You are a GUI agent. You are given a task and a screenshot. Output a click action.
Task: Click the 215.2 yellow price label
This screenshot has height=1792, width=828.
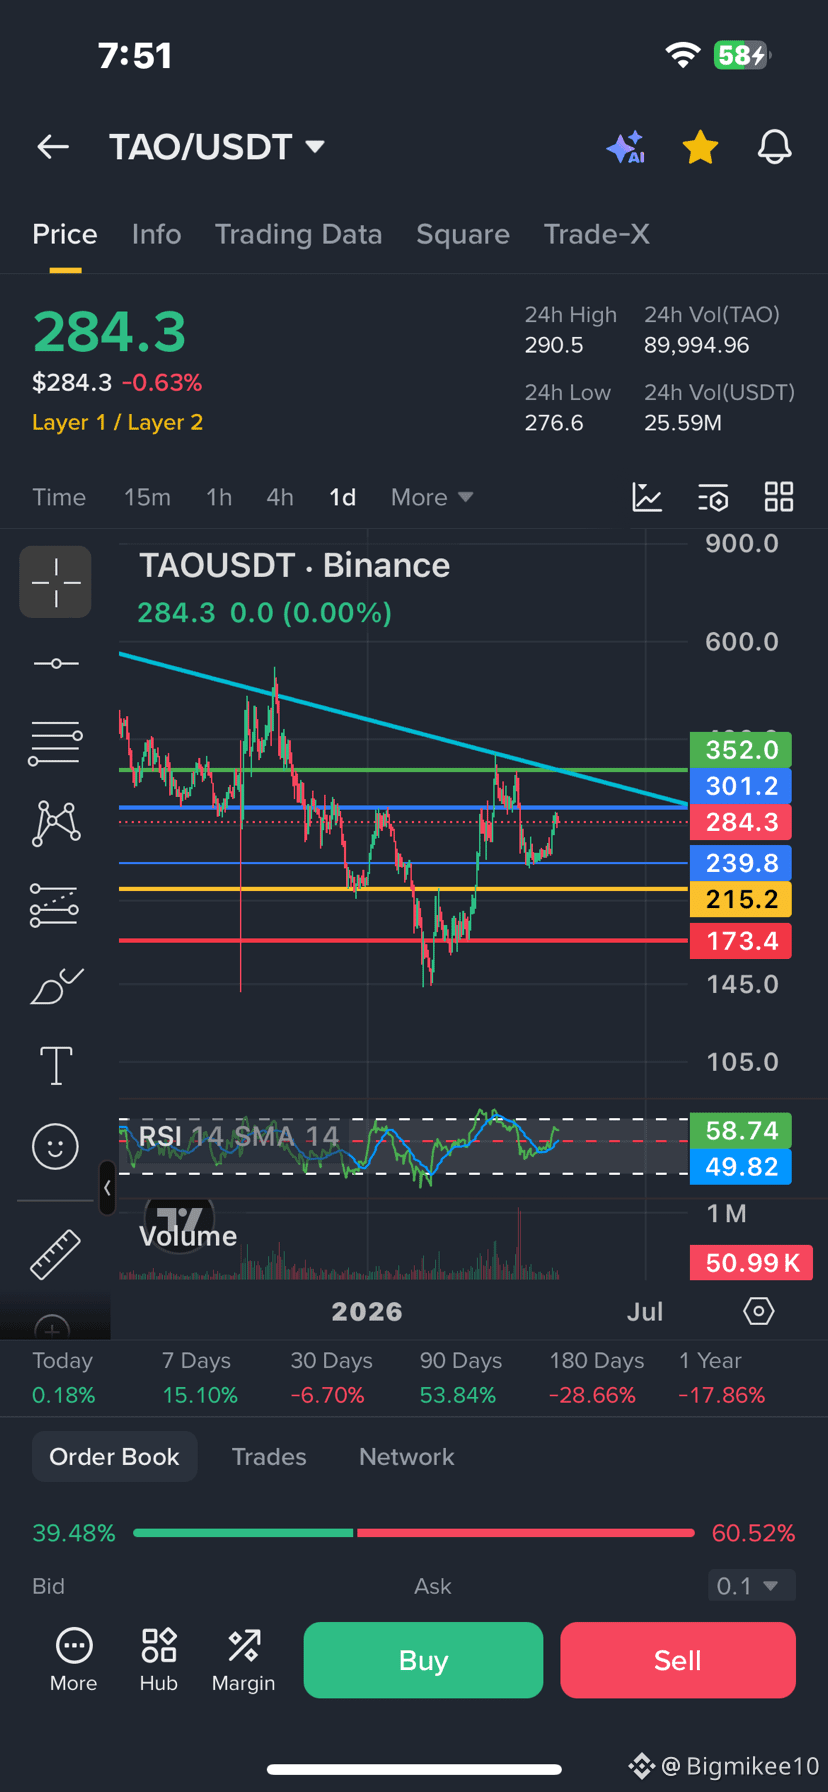coord(741,899)
